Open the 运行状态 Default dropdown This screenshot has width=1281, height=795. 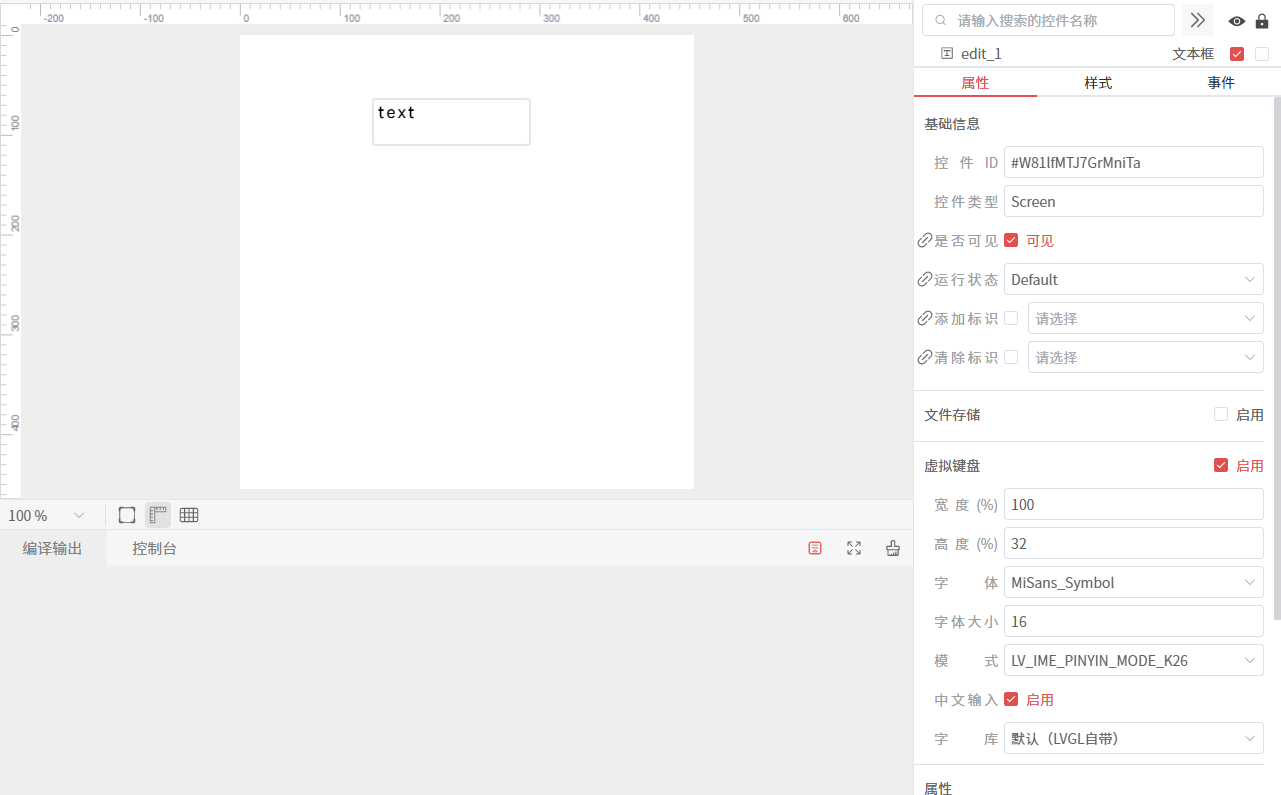click(x=1133, y=280)
